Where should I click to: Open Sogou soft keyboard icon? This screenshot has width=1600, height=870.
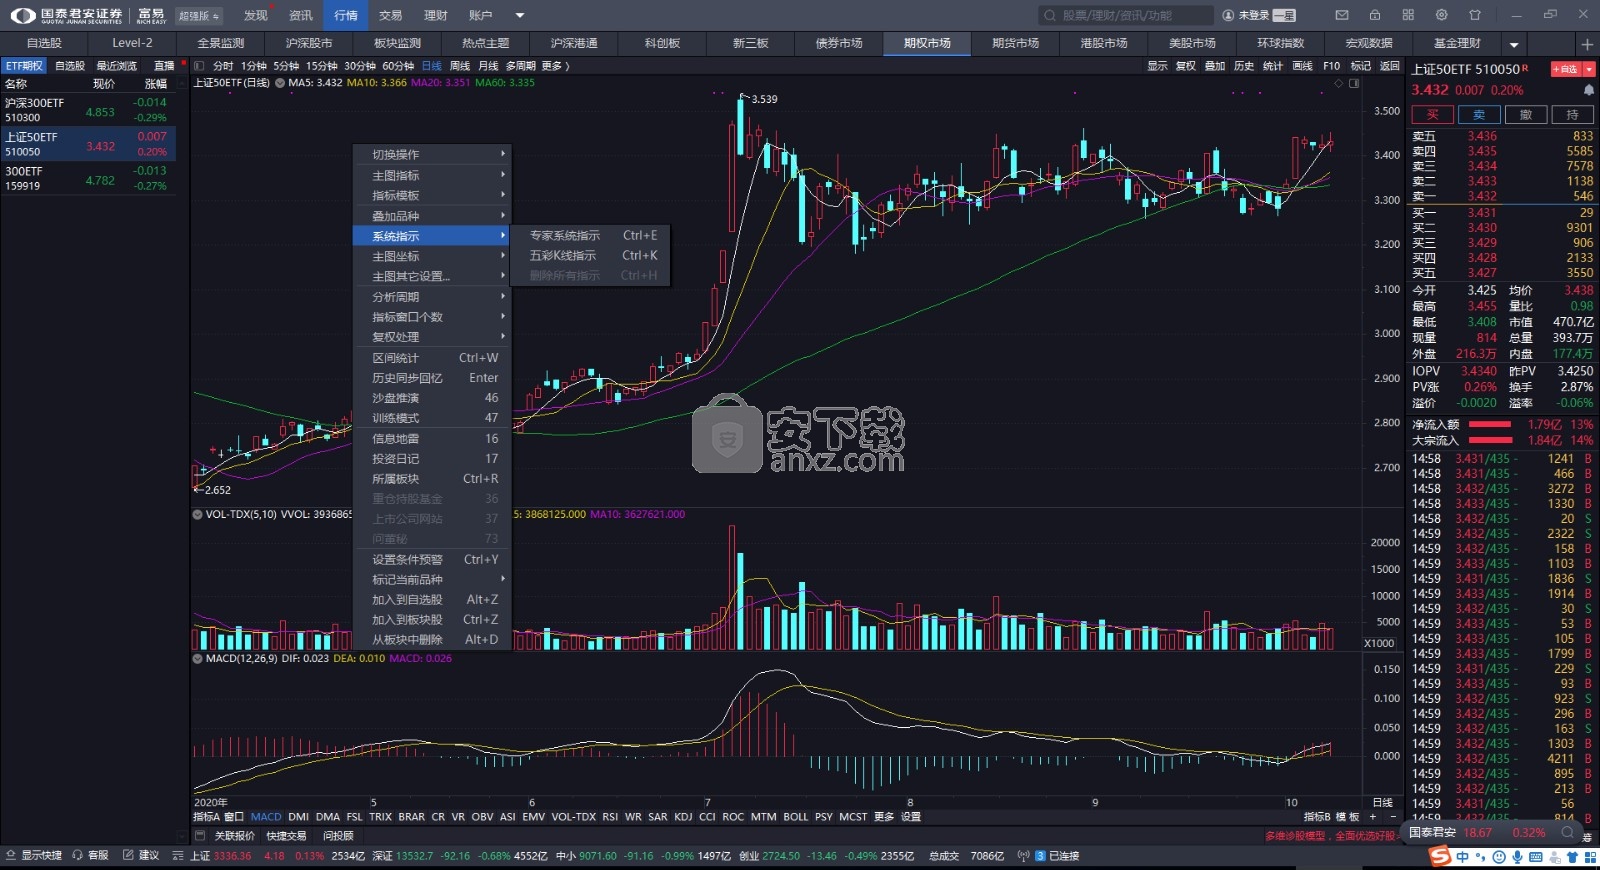1536,857
